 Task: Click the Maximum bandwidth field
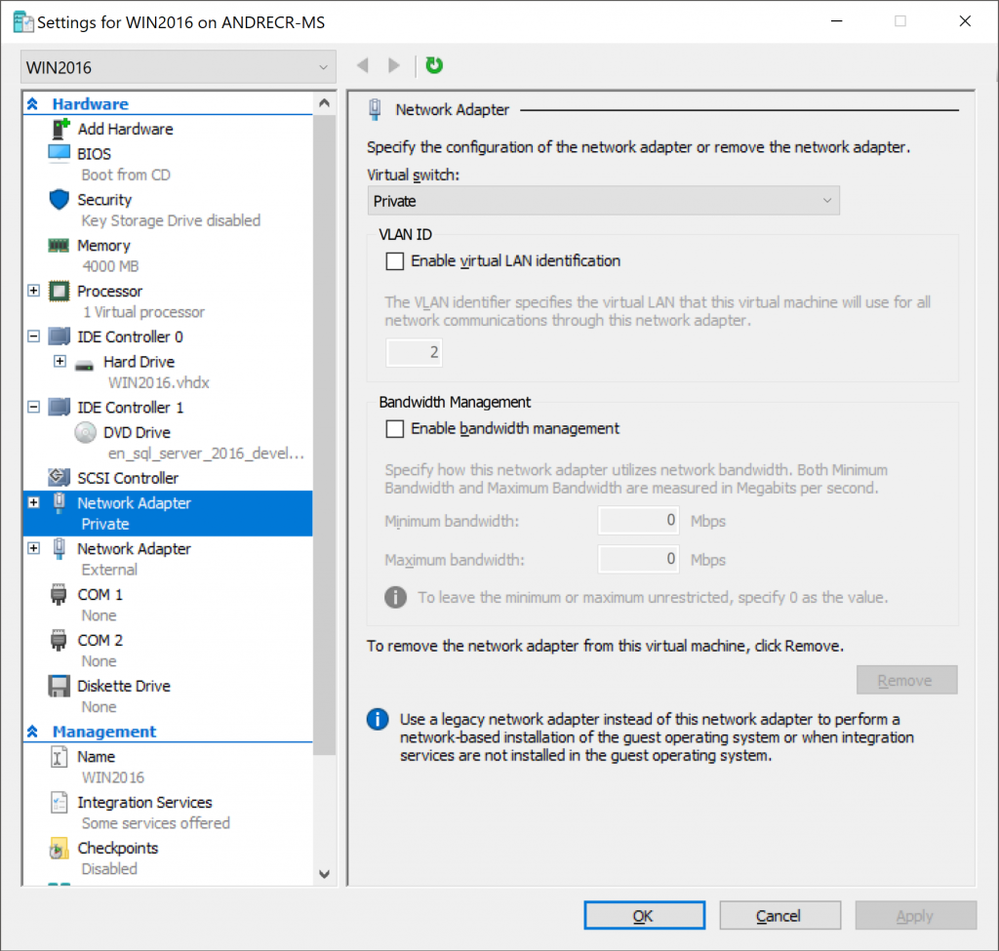638,559
